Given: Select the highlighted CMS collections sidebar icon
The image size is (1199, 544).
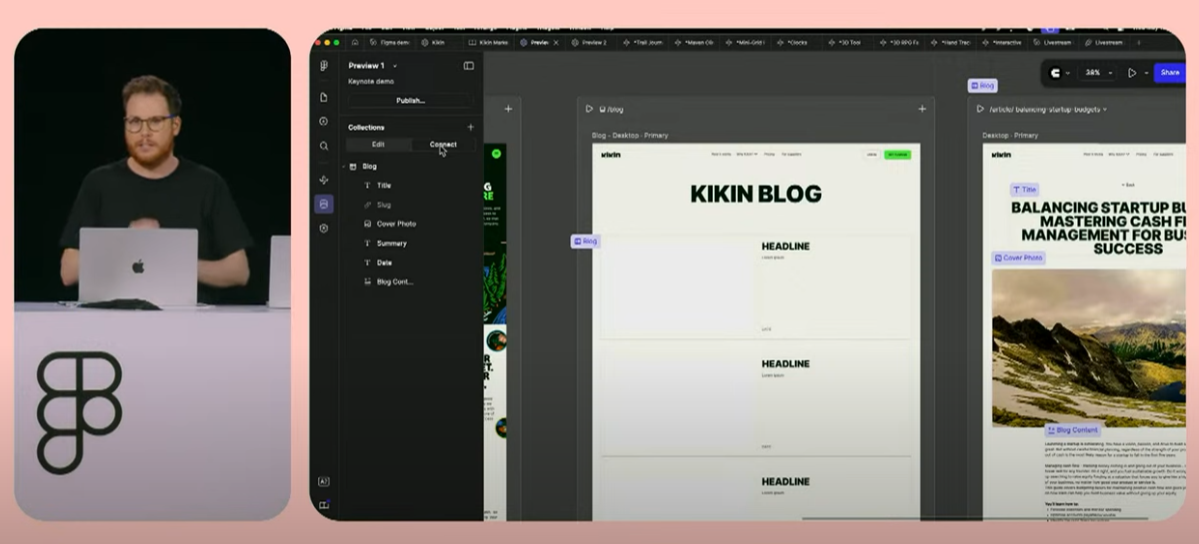Looking at the screenshot, I should click(324, 204).
